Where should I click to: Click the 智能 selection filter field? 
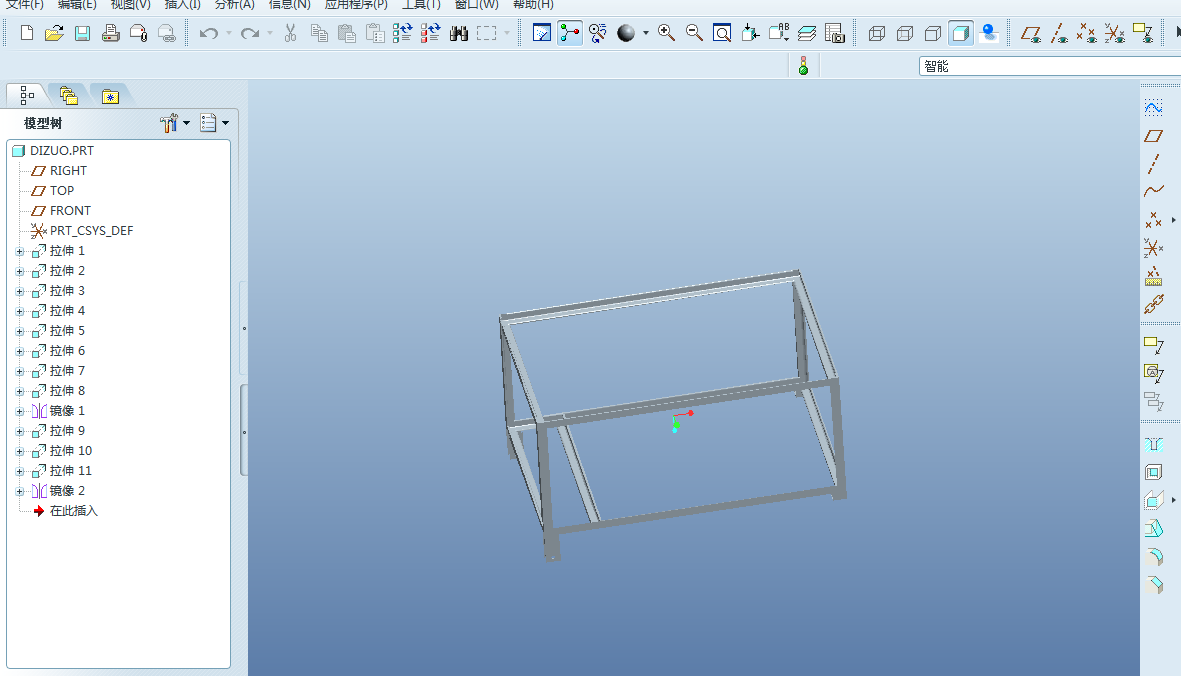(x=1049, y=66)
